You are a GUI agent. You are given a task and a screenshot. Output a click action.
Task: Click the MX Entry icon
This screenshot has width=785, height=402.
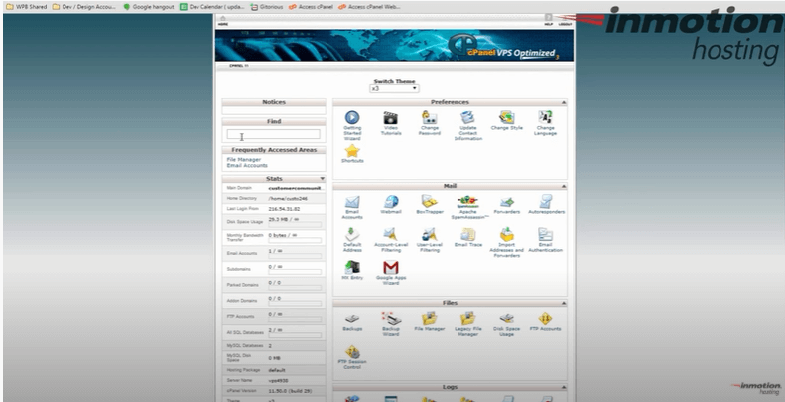coord(352,268)
